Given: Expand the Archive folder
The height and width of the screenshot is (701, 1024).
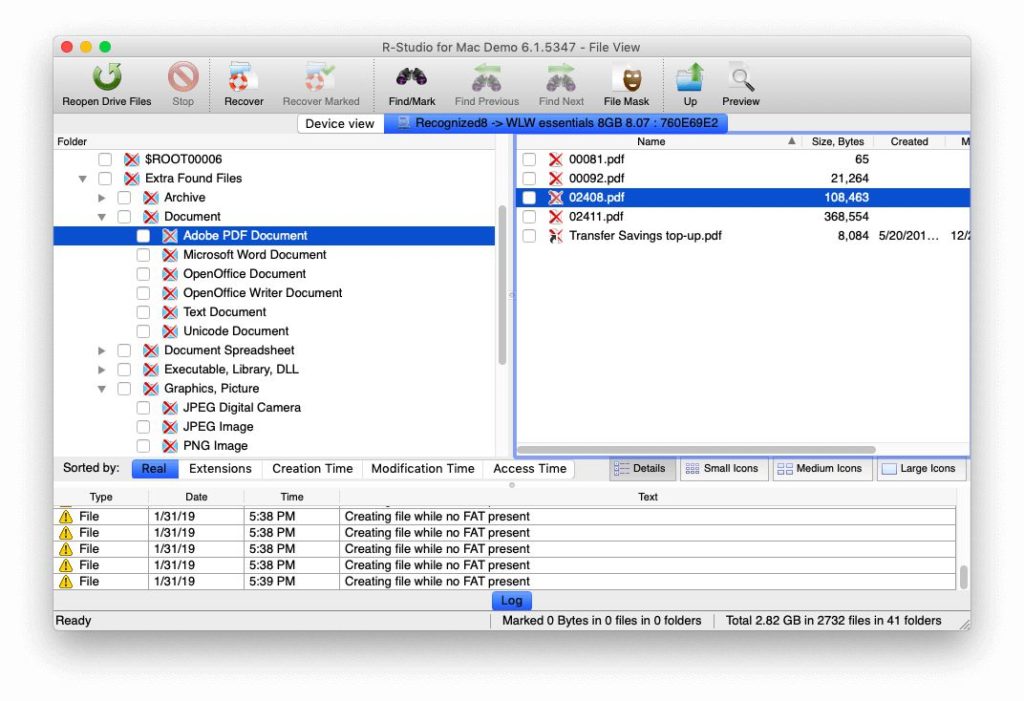Looking at the screenshot, I should click(101, 197).
